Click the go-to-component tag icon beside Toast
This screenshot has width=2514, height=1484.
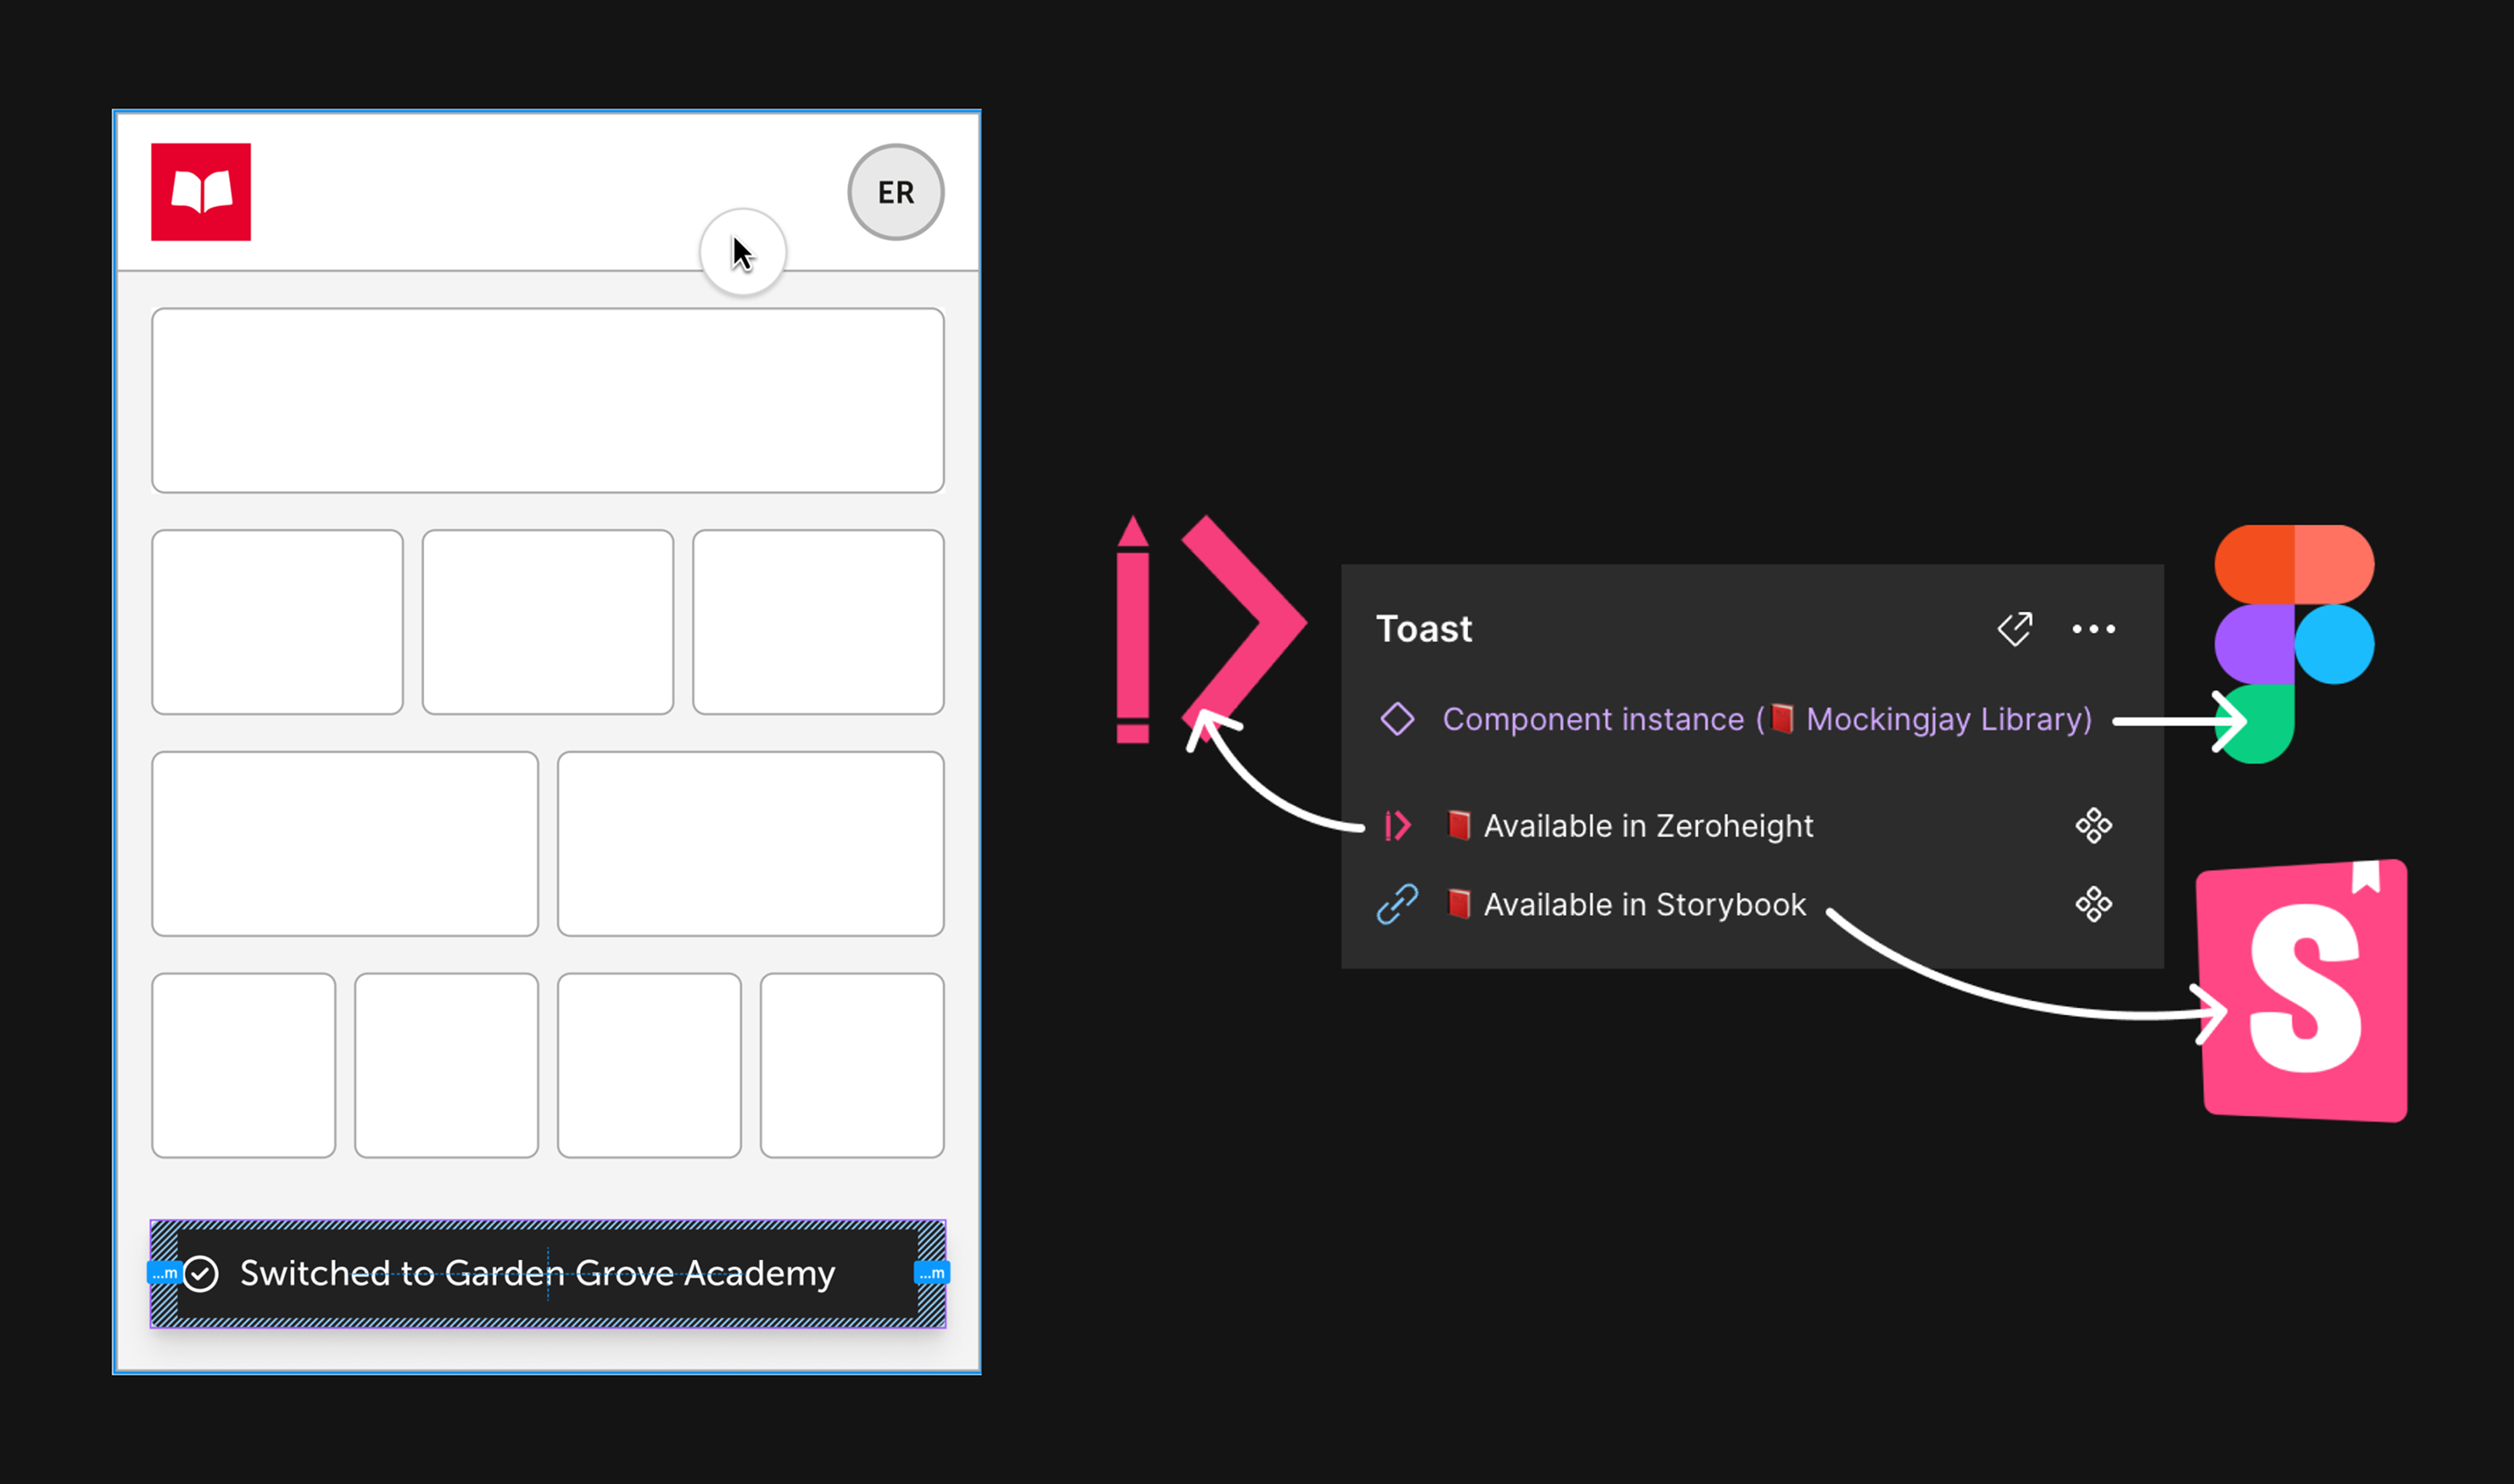point(2014,629)
